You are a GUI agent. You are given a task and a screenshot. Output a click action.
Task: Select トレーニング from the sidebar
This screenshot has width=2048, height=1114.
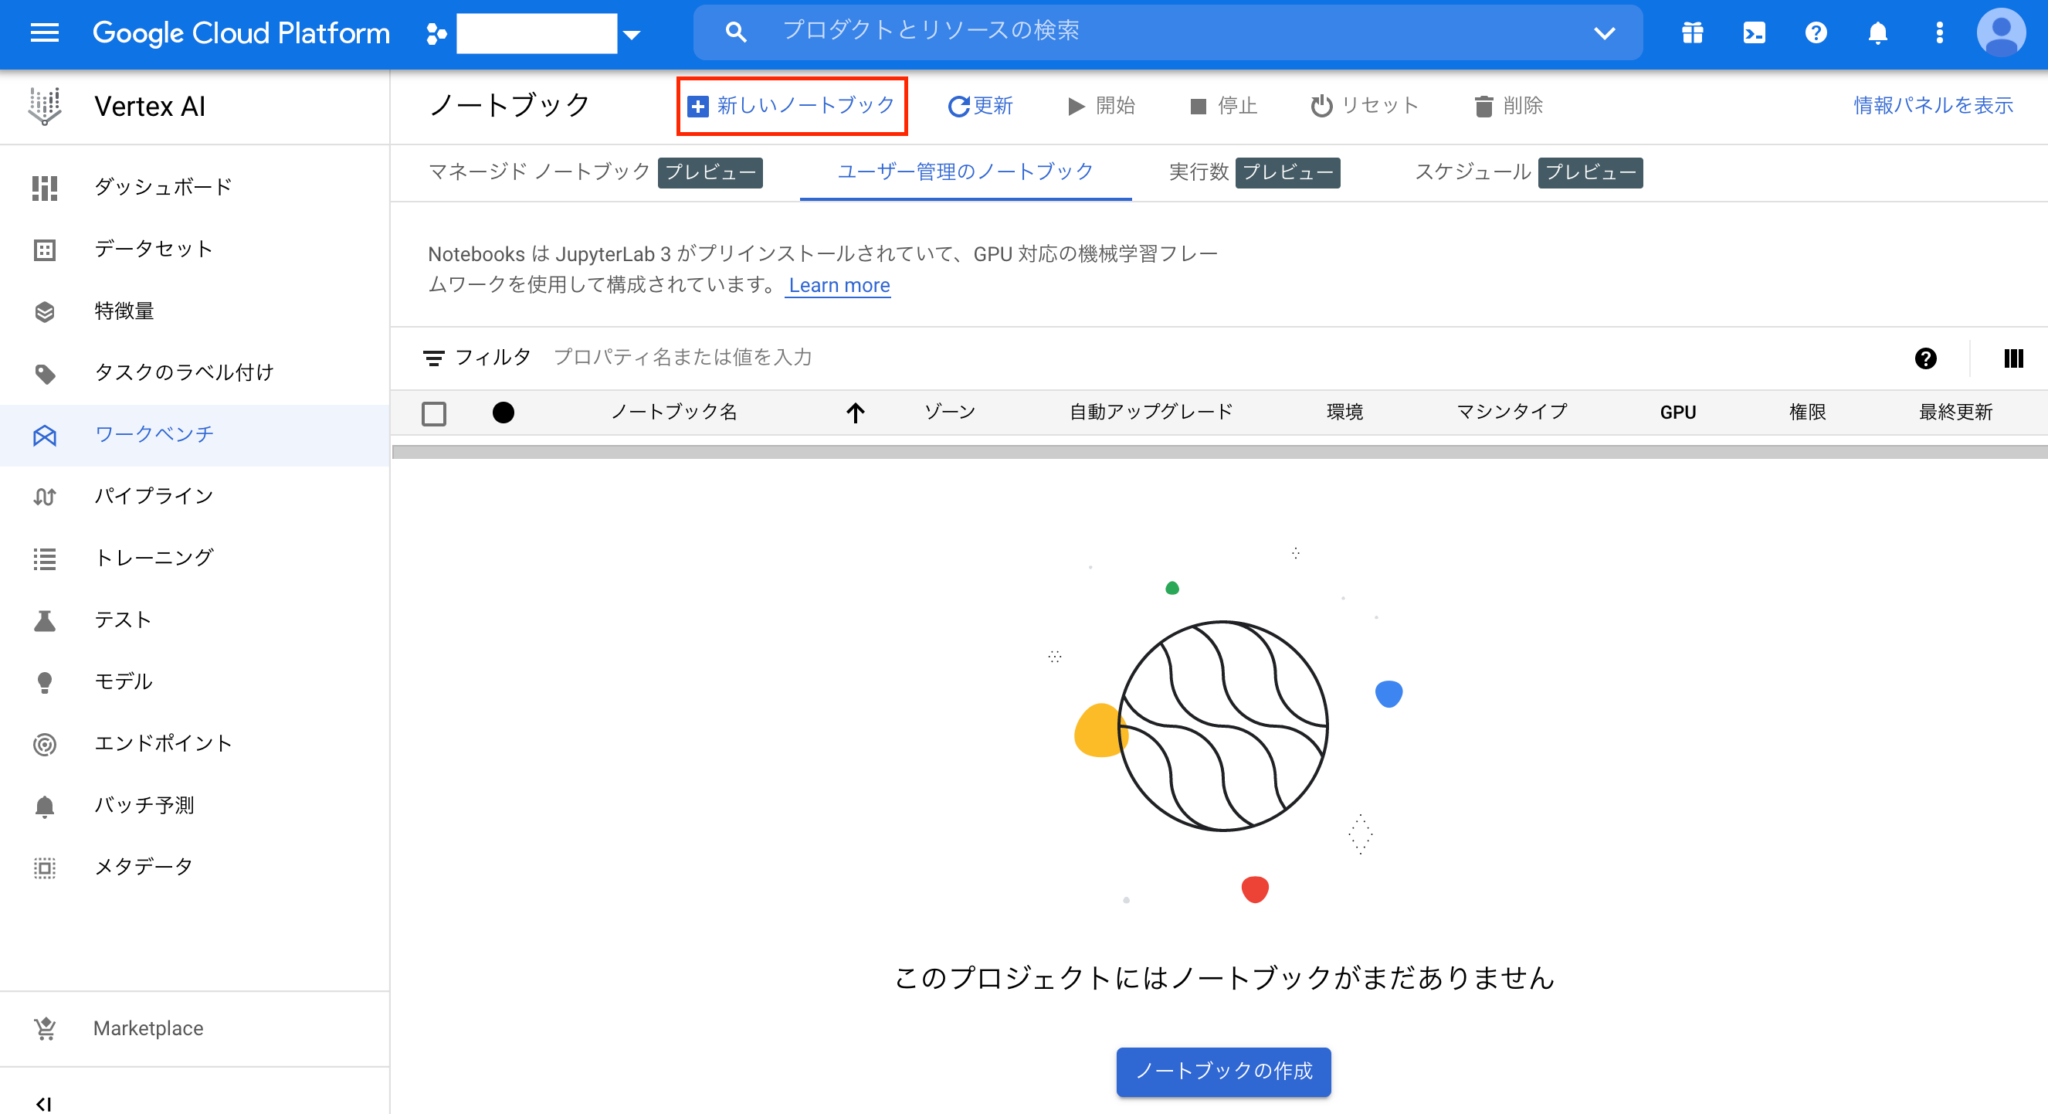pyautogui.click(x=154, y=557)
